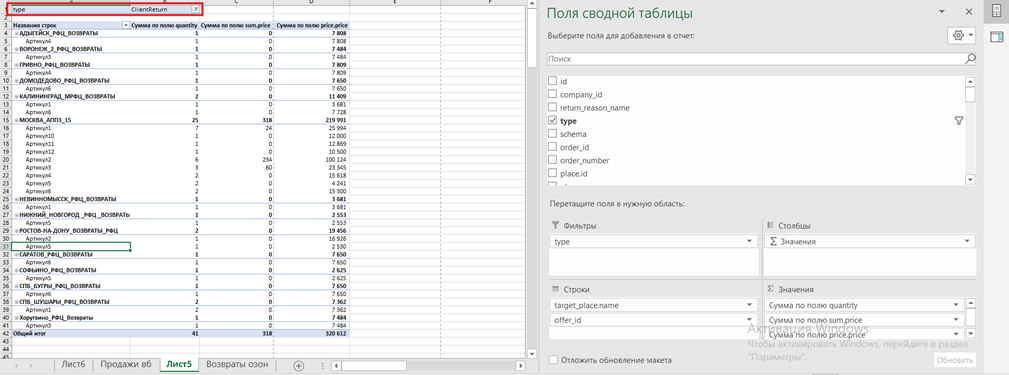Click the magnifier icon in the field search box
The height and width of the screenshot is (375, 1009).
pos(970,59)
